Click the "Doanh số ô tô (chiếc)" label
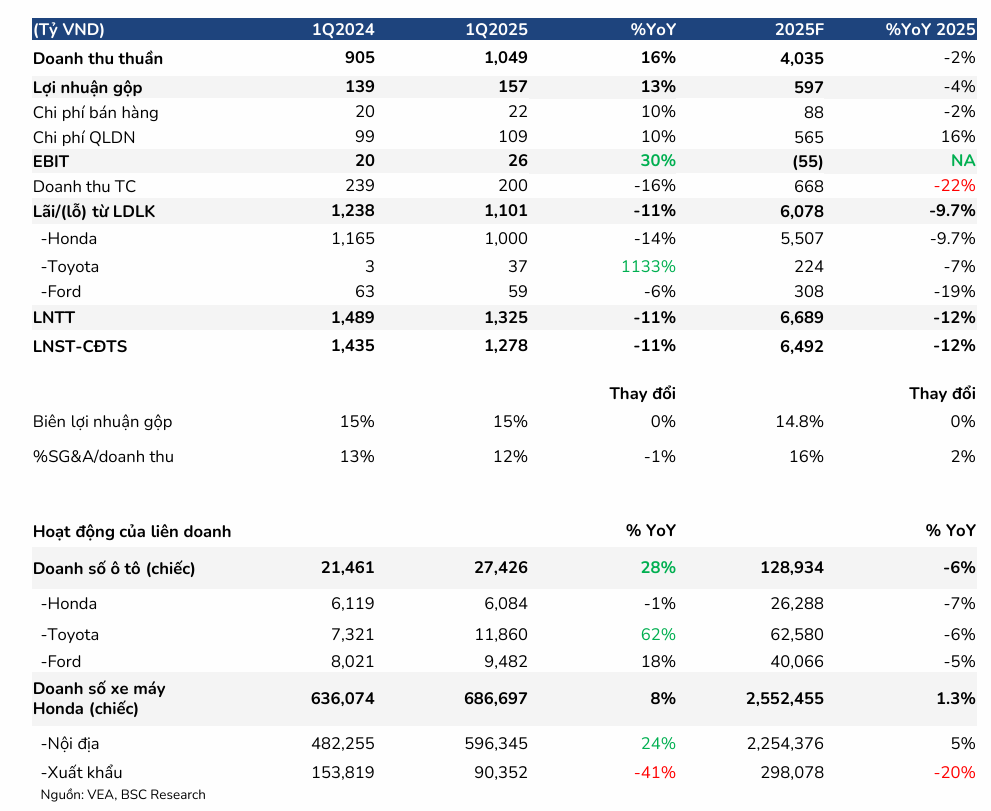The height and width of the screenshot is (811, 991). tap(114, 568)
